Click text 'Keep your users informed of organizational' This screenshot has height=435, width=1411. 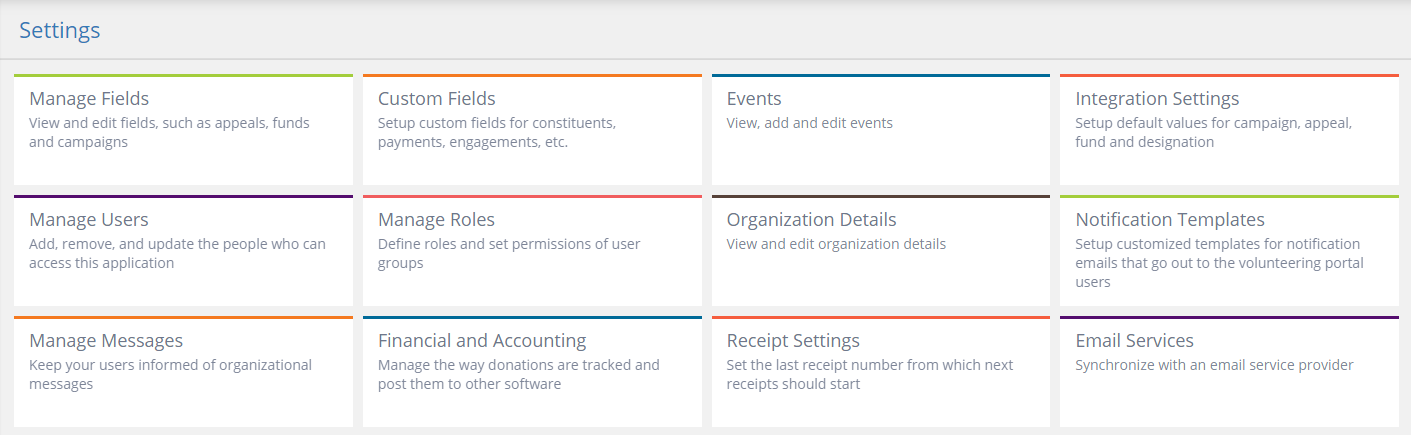[170, 365]
